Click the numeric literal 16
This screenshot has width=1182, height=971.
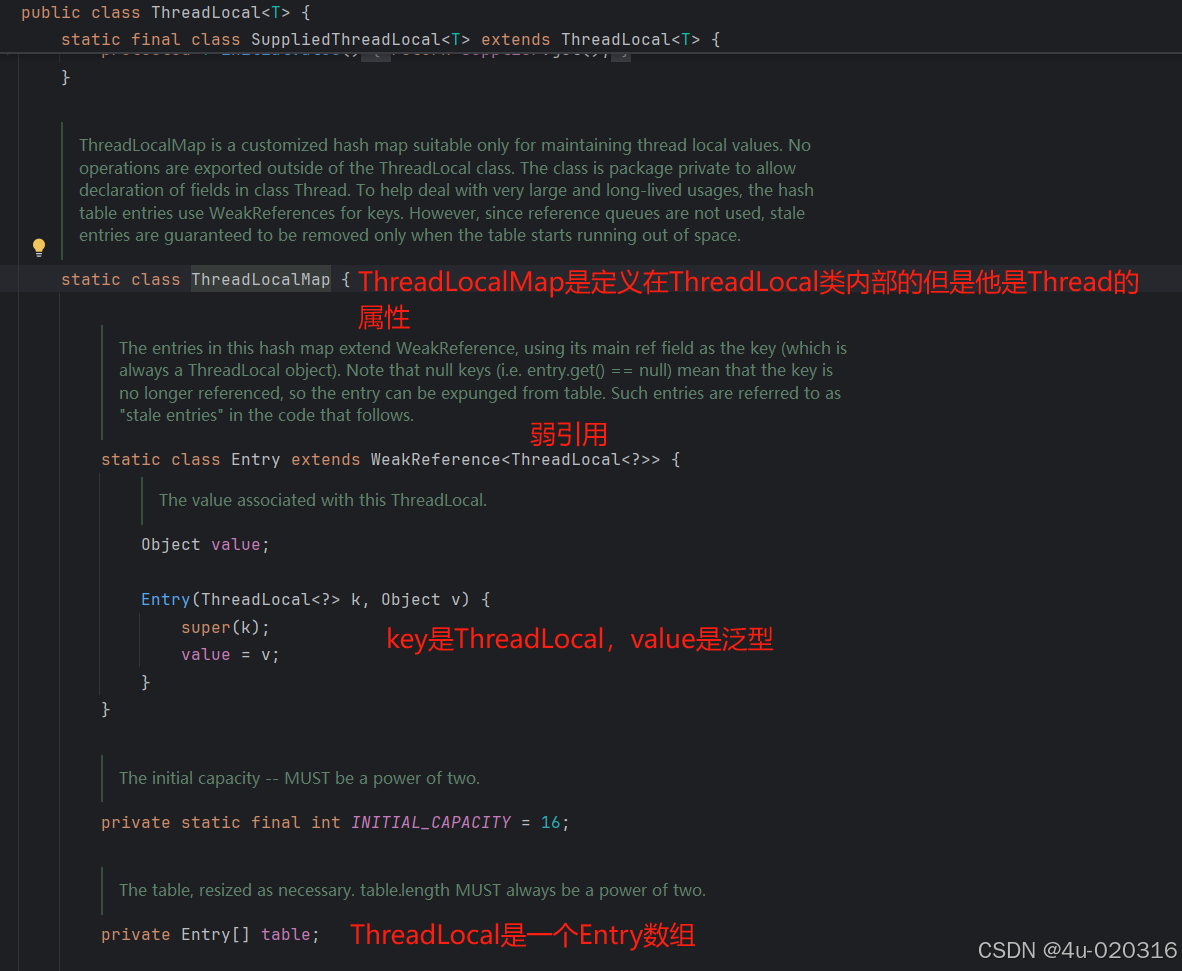(x=550, y=822)
